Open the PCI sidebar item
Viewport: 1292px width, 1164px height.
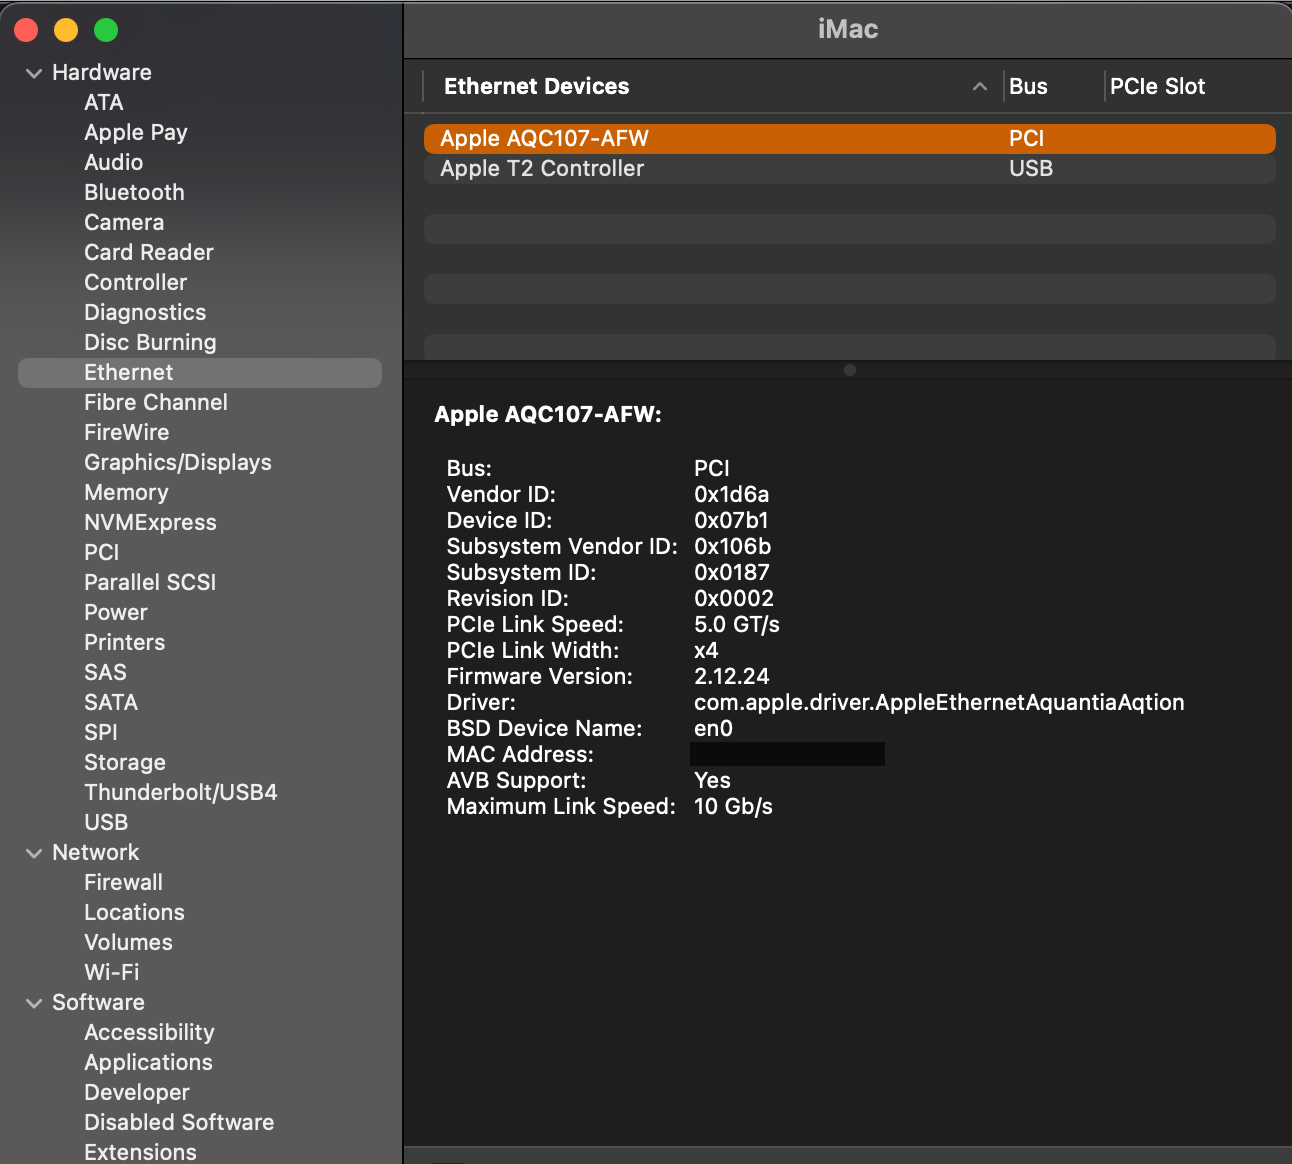(102, 553)
